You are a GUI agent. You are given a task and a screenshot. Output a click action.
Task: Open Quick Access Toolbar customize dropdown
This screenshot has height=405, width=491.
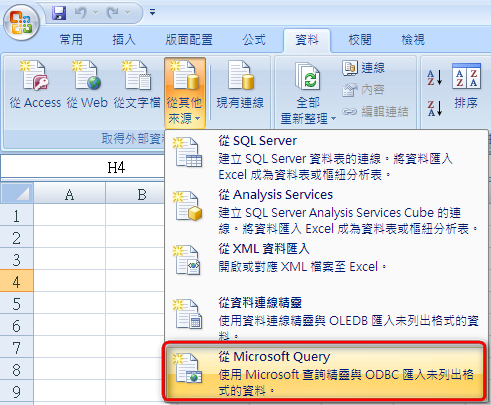pos(152,13)
